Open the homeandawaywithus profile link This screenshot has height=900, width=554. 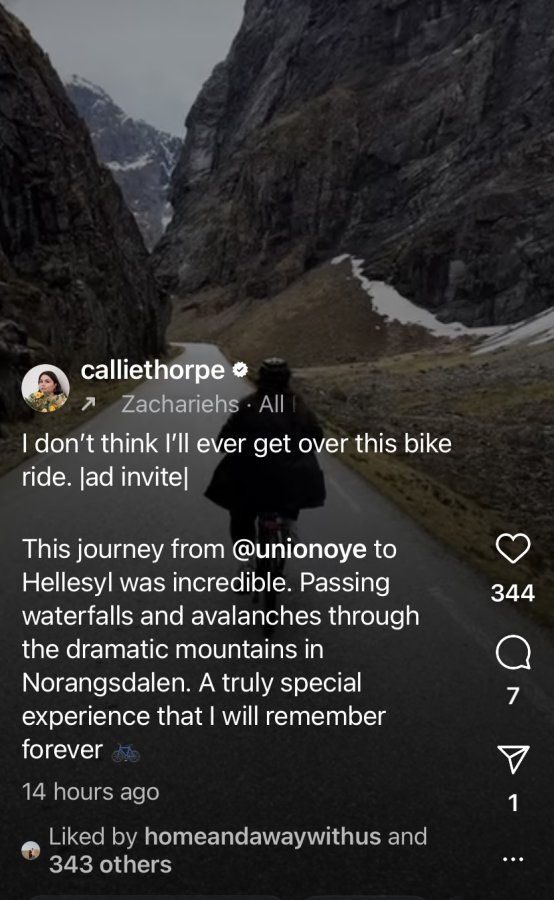click(262, 836)
